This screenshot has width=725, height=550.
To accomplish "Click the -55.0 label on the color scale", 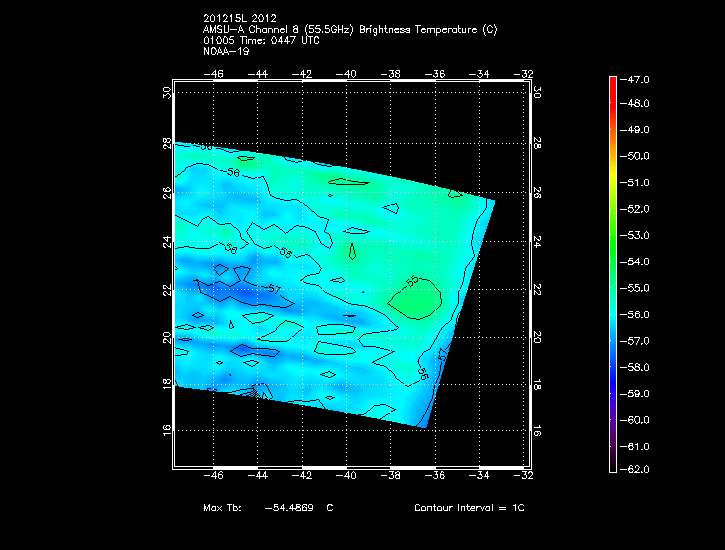I will [x=638, y=288].
